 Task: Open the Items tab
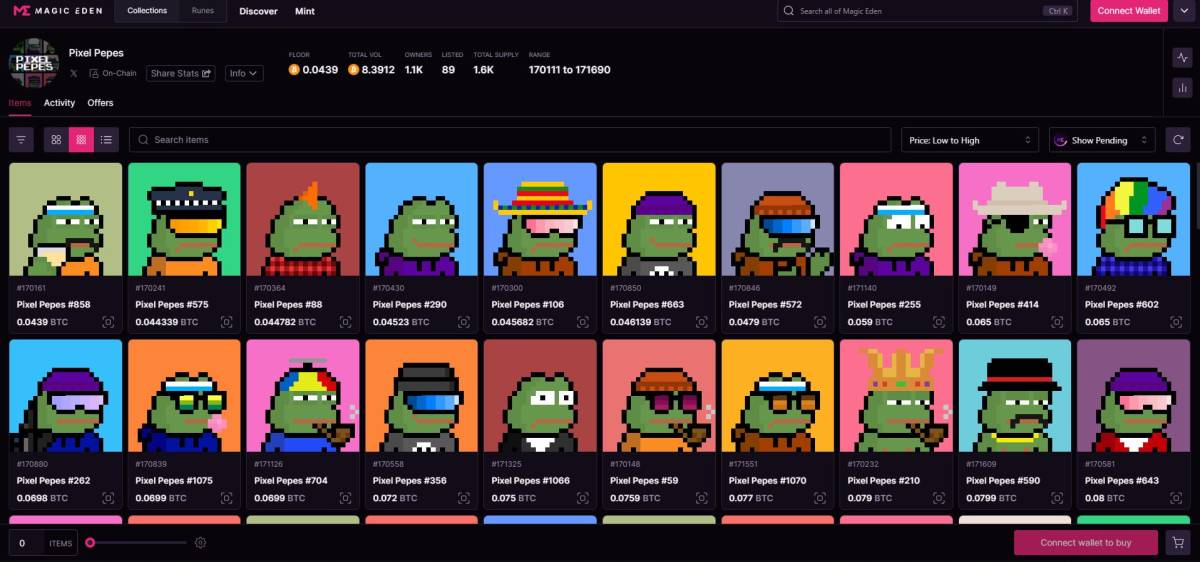[x=20, y=103]
